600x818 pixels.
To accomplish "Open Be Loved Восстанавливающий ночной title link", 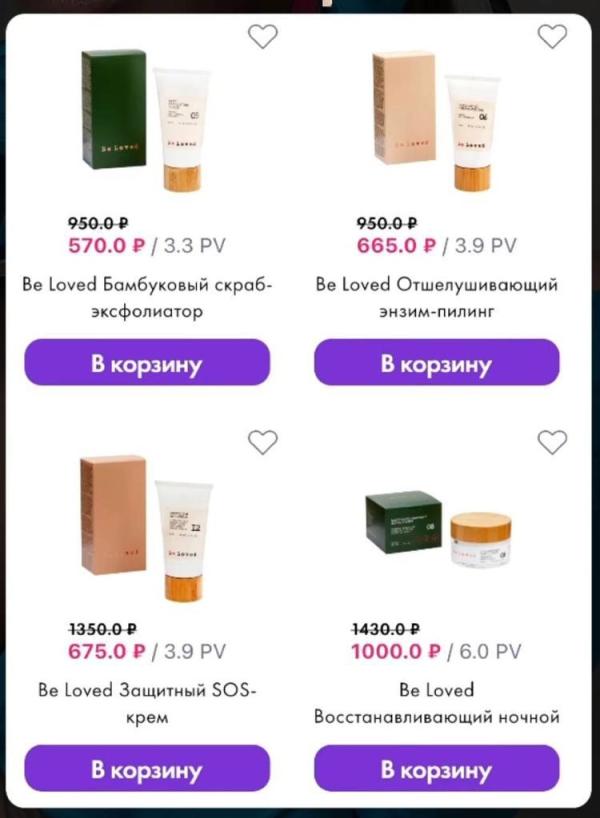I will point(437,704).
